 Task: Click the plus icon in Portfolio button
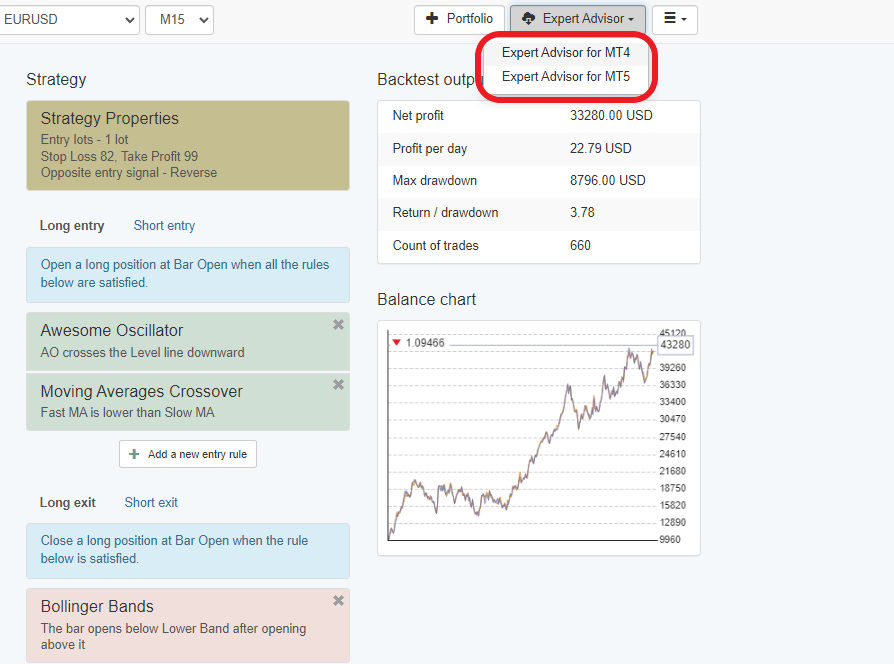tap(432, 19)
